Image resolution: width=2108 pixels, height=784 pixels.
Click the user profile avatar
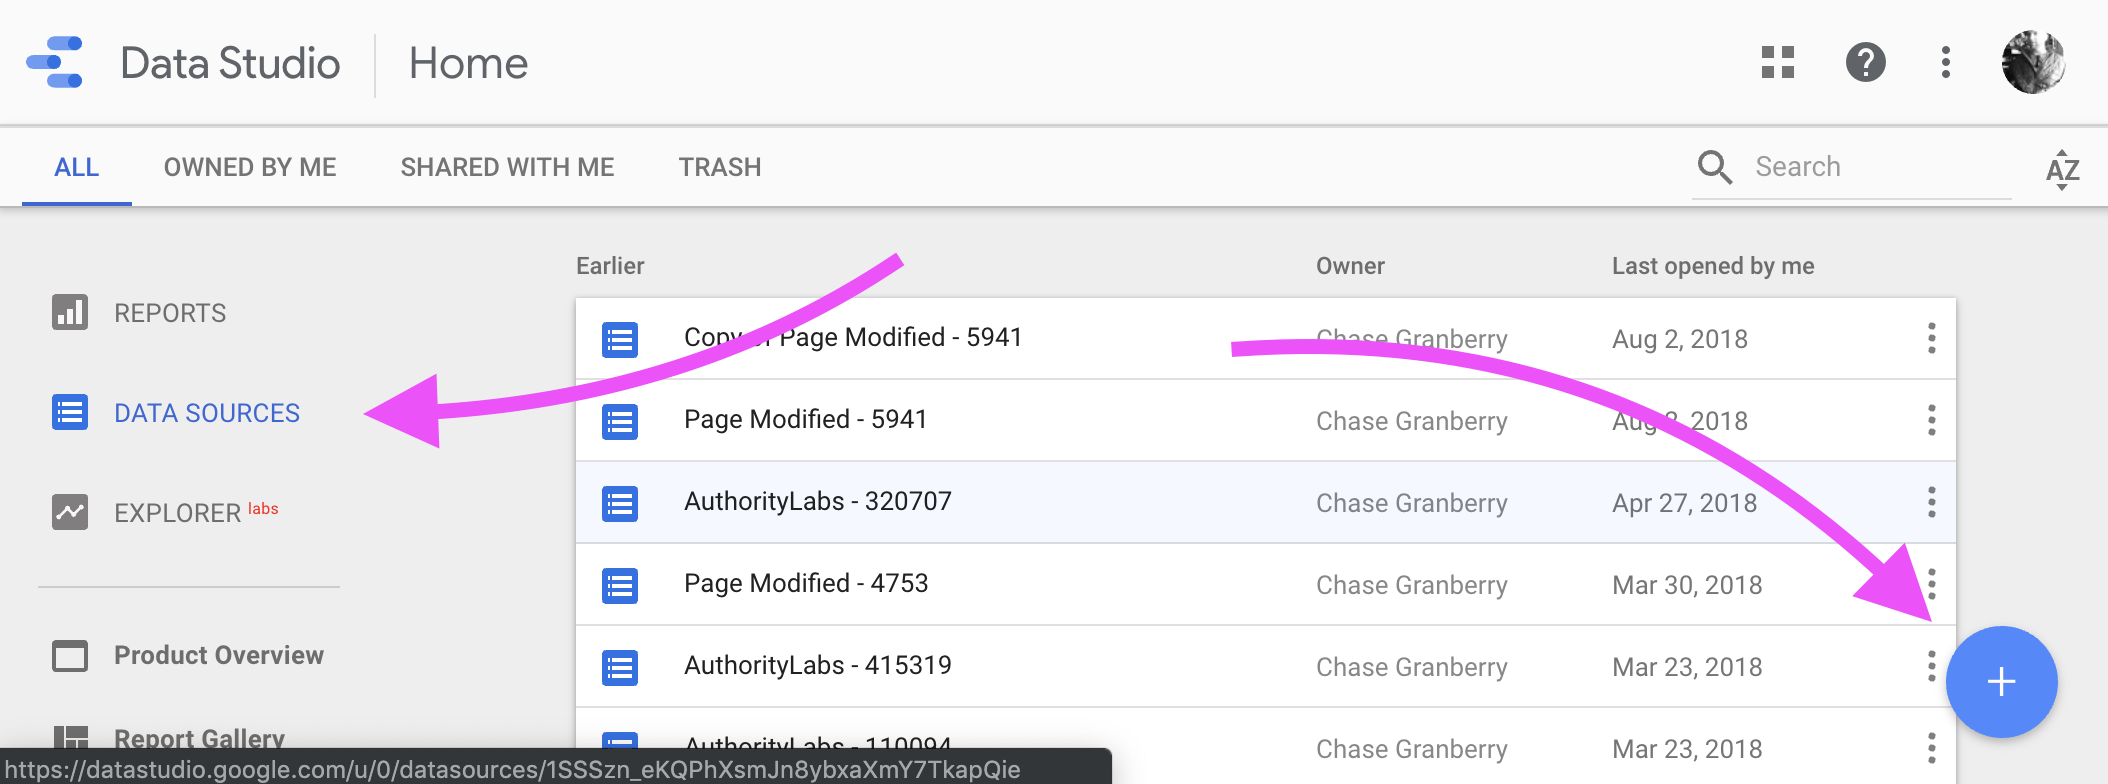click(x=2033, y=62)
